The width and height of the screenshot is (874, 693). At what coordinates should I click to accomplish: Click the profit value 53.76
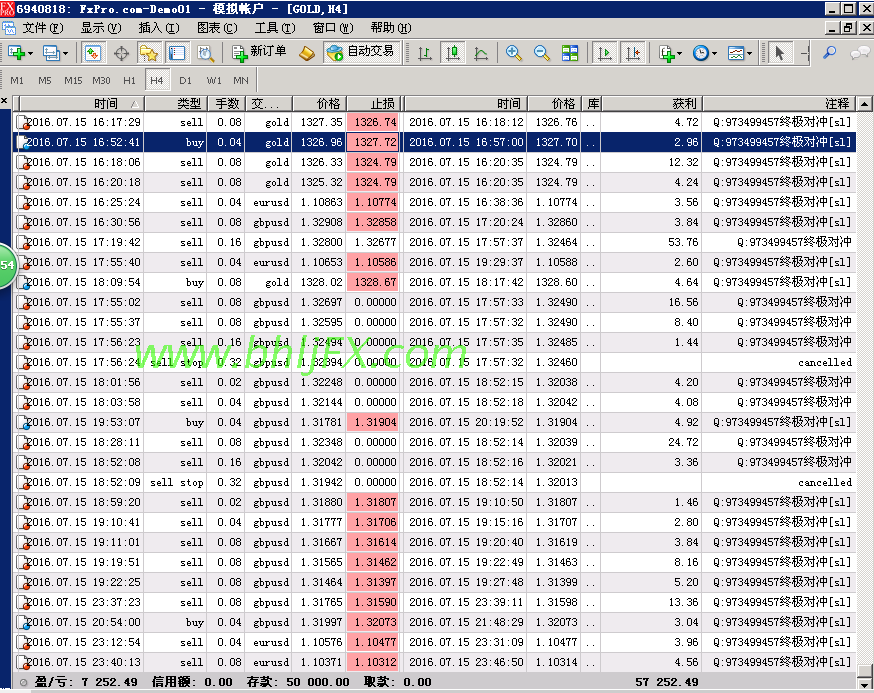pyautogui.click(x=683, y=242)
